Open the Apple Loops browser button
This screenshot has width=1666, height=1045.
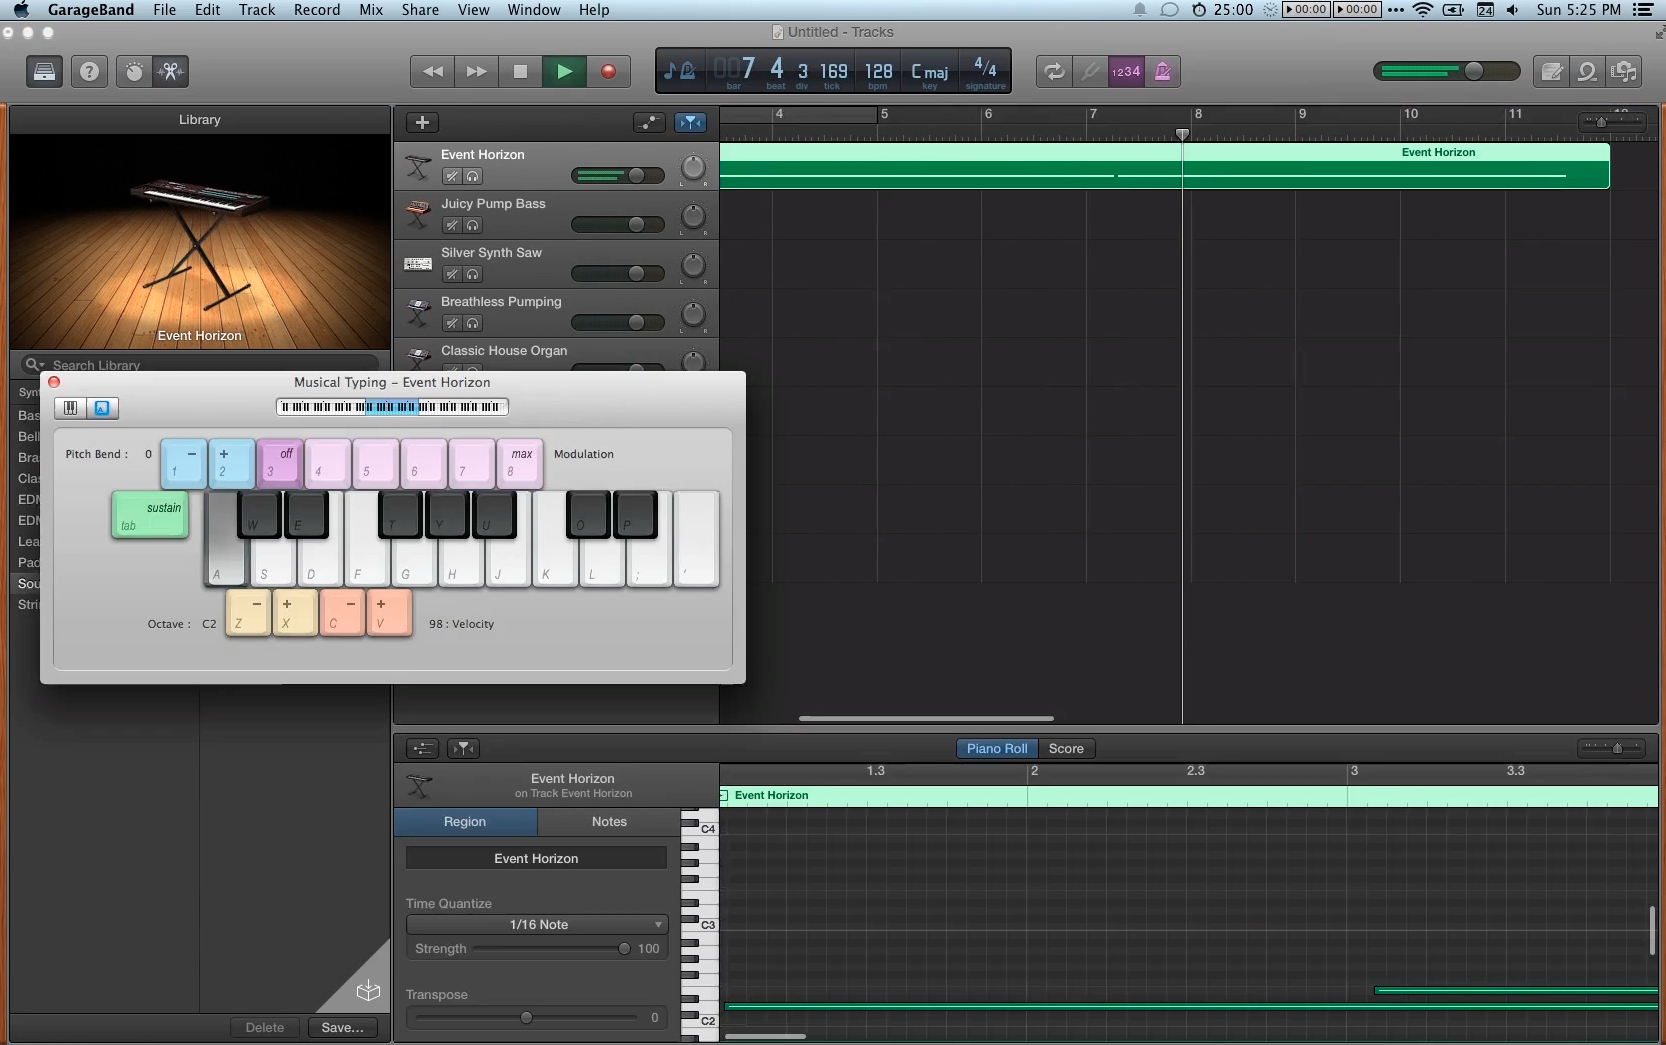point(1588,71)
